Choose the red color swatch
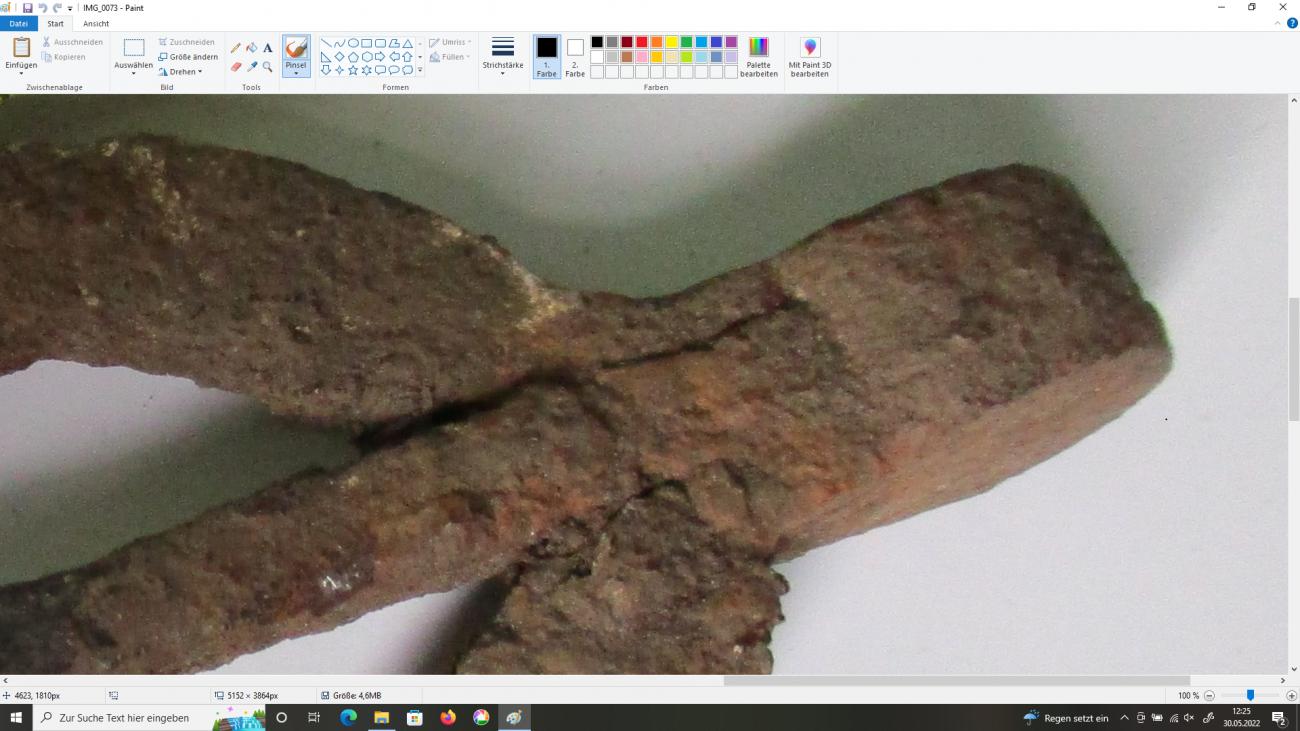 point(642,42)
